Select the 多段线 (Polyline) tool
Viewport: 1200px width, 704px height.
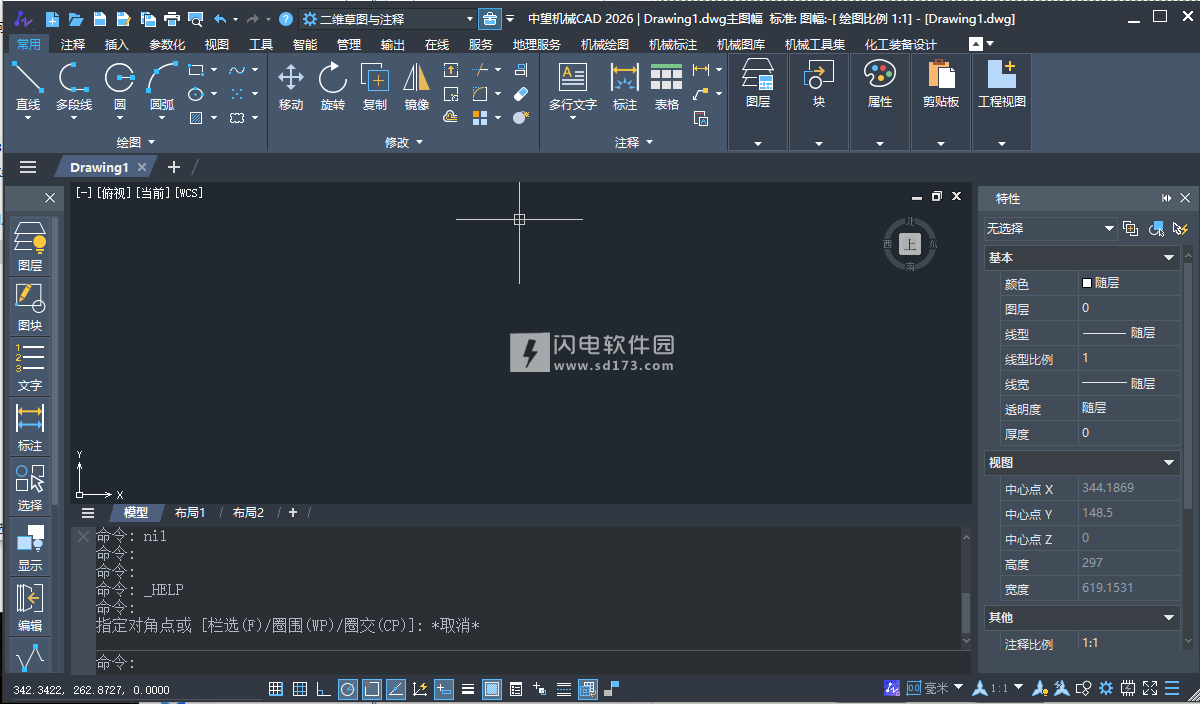[74, 86]
